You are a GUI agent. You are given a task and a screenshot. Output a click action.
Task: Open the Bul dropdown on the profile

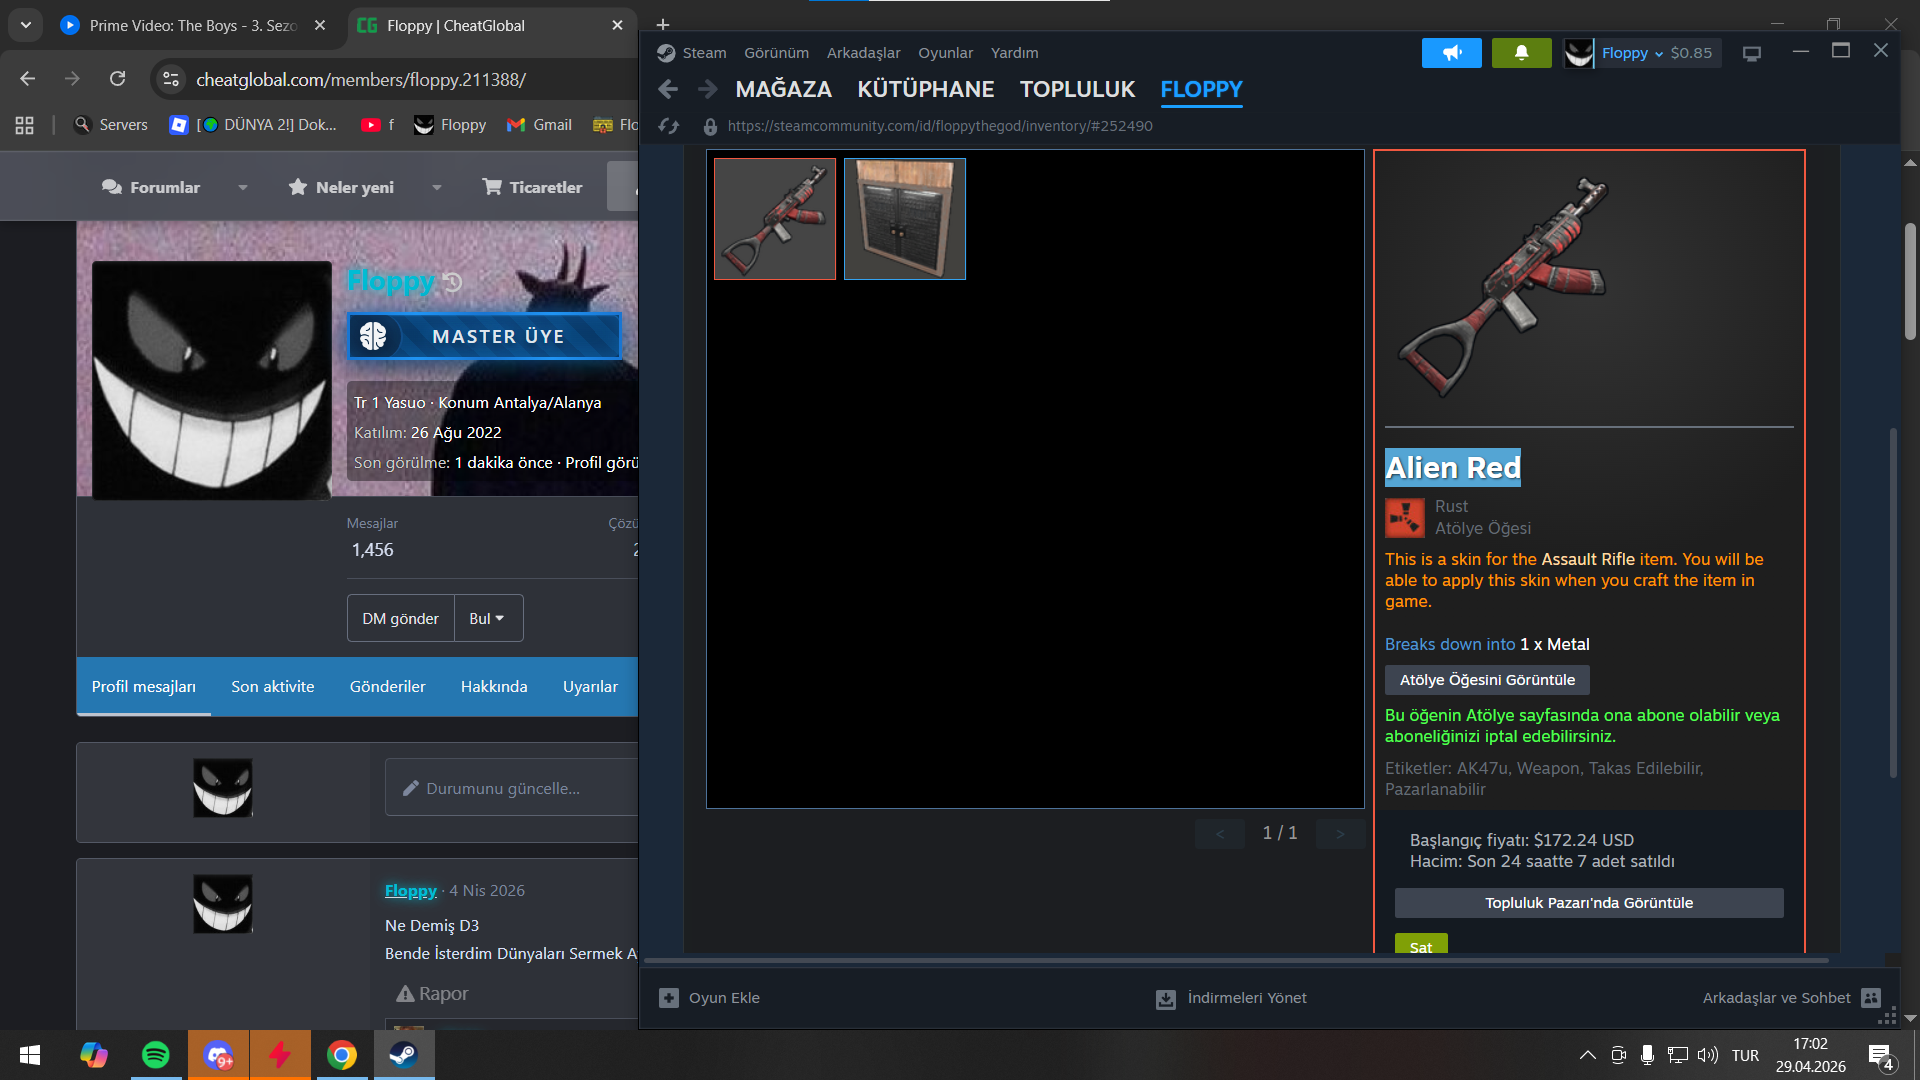pyautogui.click(x=488, y=619)
